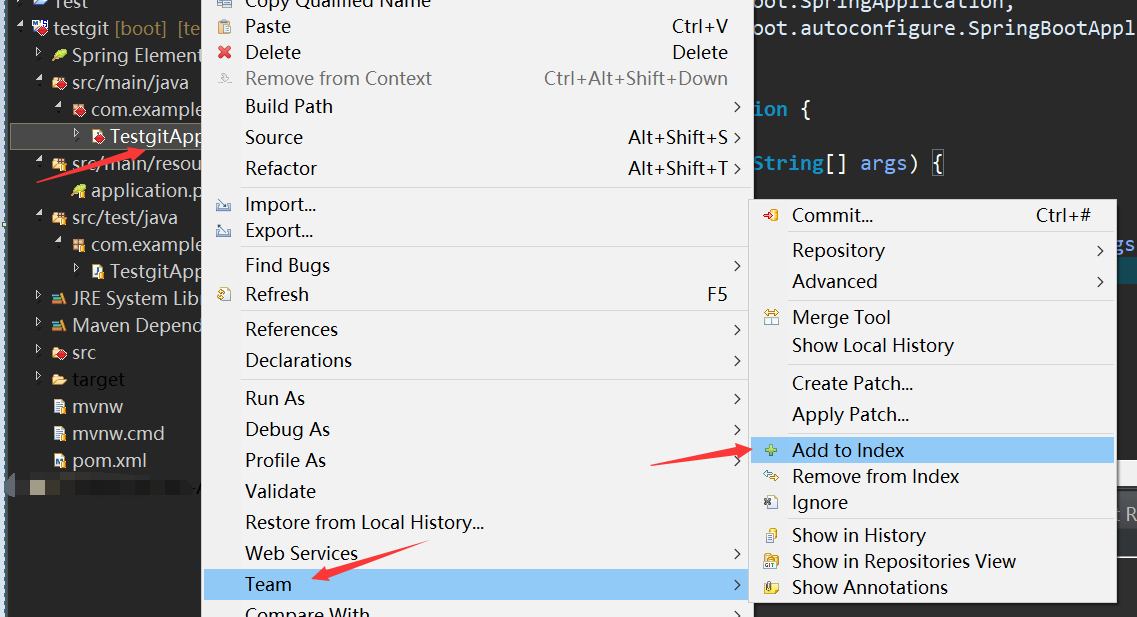Choose Create Patch...
Image resolution: width=1137 pixels, height=617 pixels.
click(x=933, y=384)
